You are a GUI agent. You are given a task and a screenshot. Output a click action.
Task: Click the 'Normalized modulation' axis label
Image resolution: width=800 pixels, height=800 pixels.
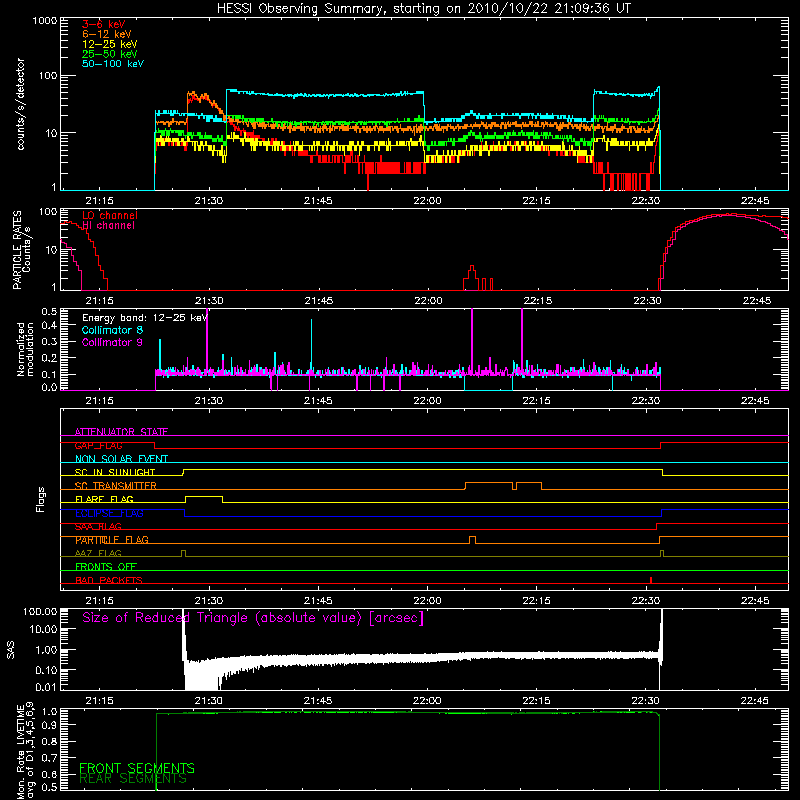coord(25,349)
